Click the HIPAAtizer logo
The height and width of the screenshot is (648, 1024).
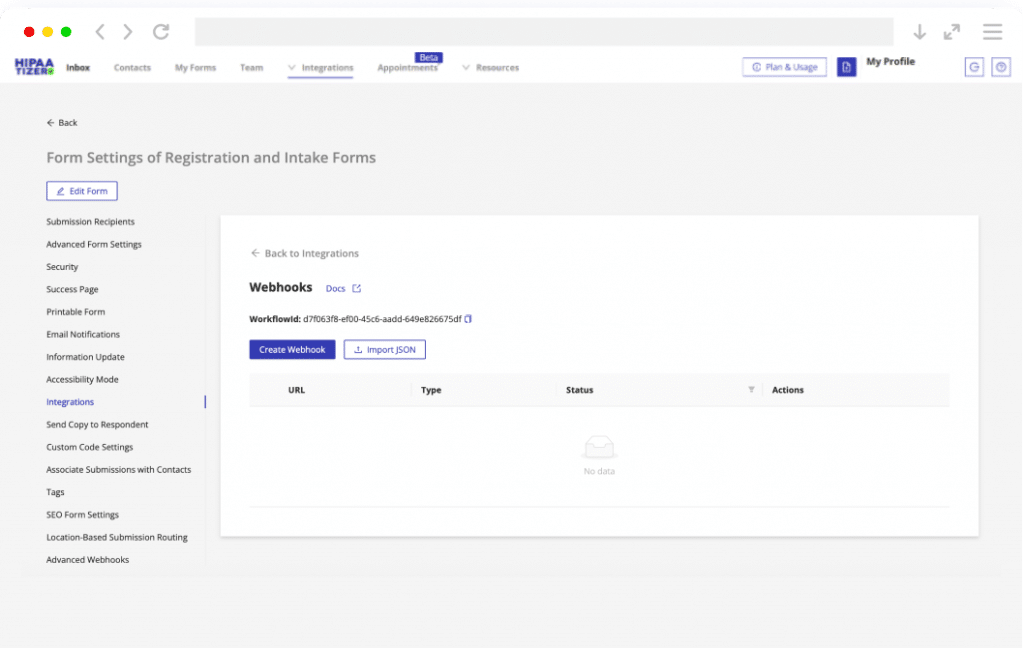click(35, 67)
